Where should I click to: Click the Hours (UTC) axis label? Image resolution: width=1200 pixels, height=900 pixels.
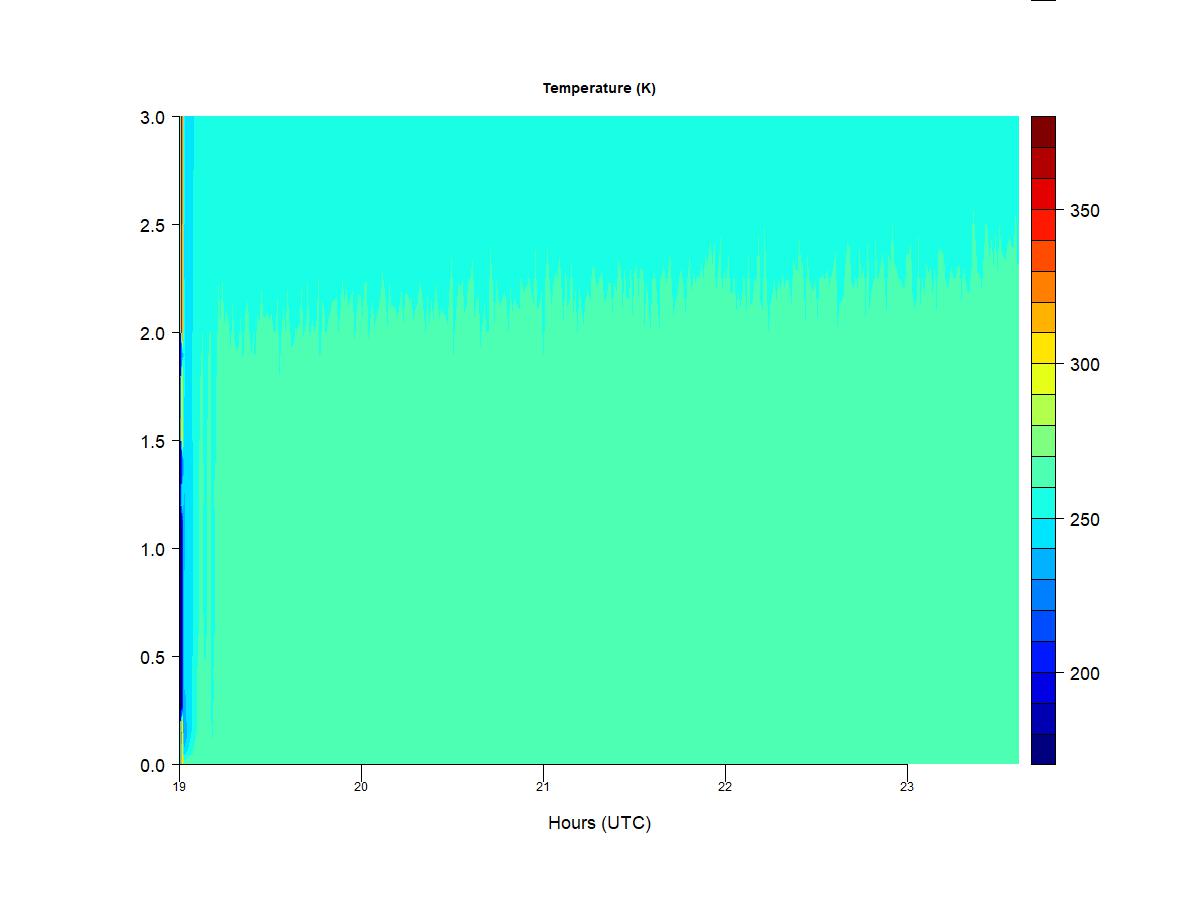(x=599, y=823)
